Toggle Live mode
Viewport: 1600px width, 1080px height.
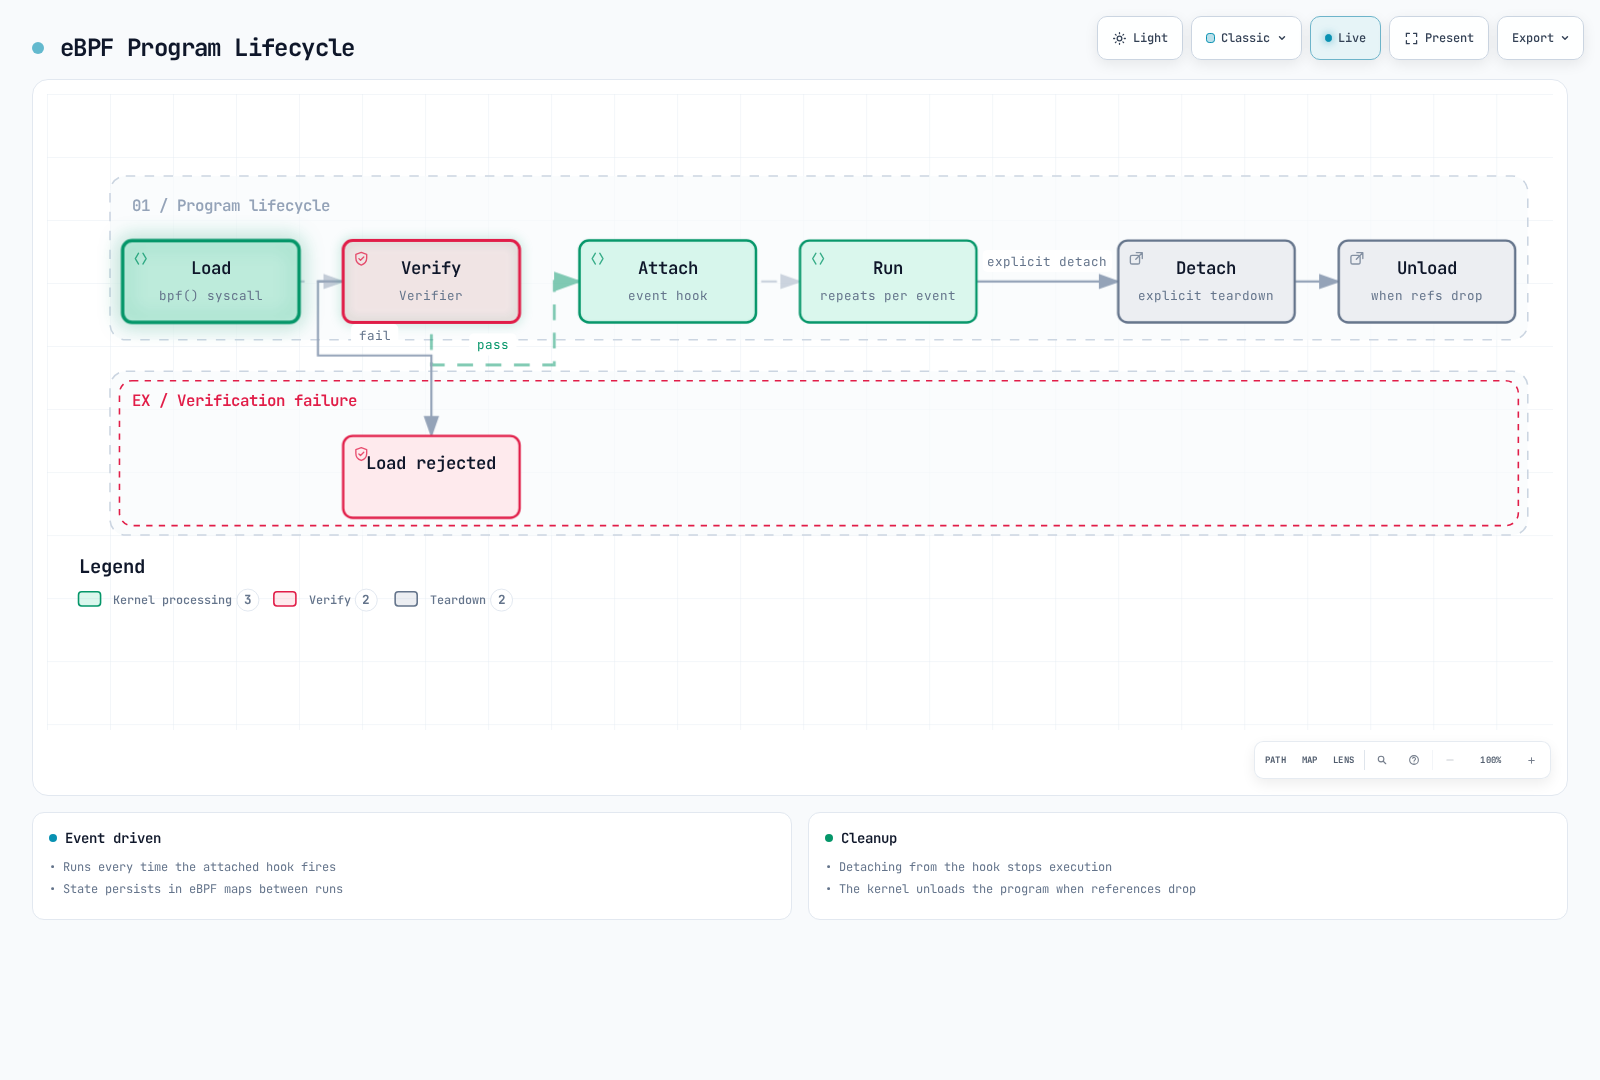point(1345,38)
